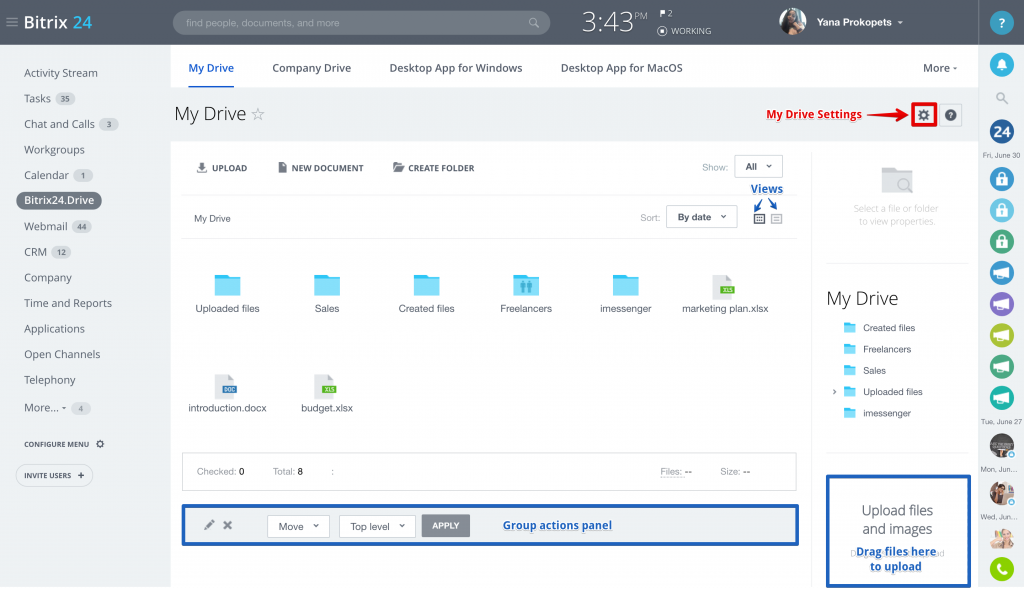1024x589 pixels.
Task: Open Yana Prokopets user menu arrow
Action: pyautogui.click(x=900, y=23)
